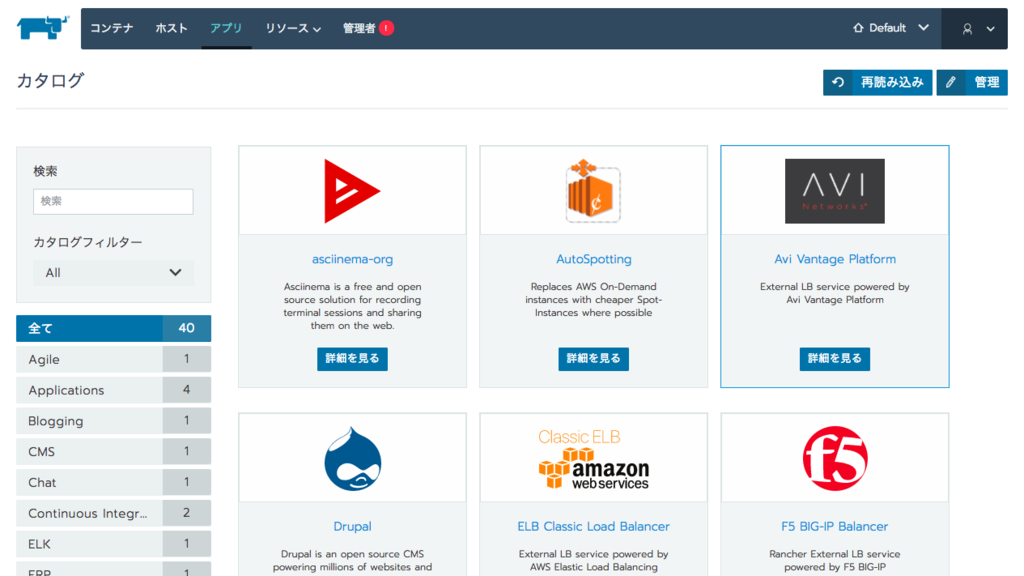Click the home icon beside Default
This screenshot has width=1024, height=576.
[x=858, y=28]
